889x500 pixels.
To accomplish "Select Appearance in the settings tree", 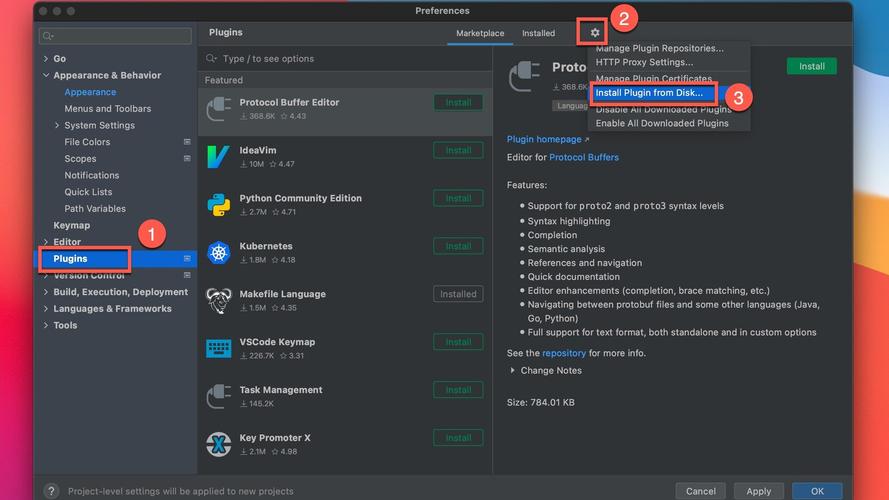I will 90,92.
